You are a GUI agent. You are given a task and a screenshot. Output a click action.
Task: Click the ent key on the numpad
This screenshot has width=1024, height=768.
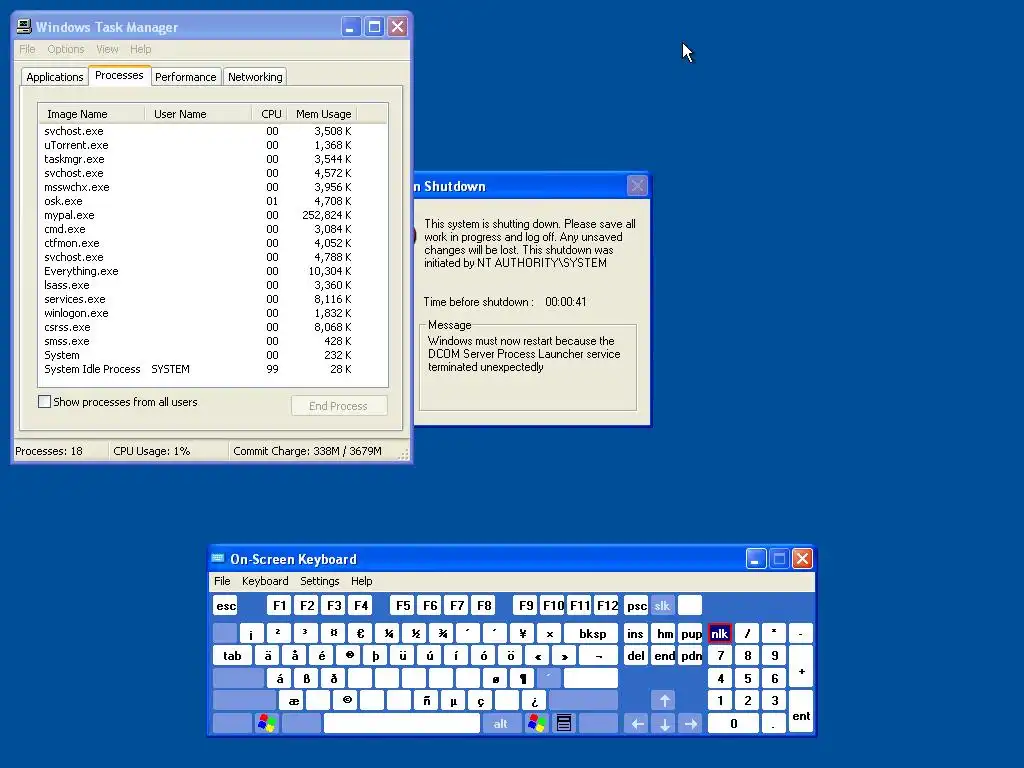point(801,712)
